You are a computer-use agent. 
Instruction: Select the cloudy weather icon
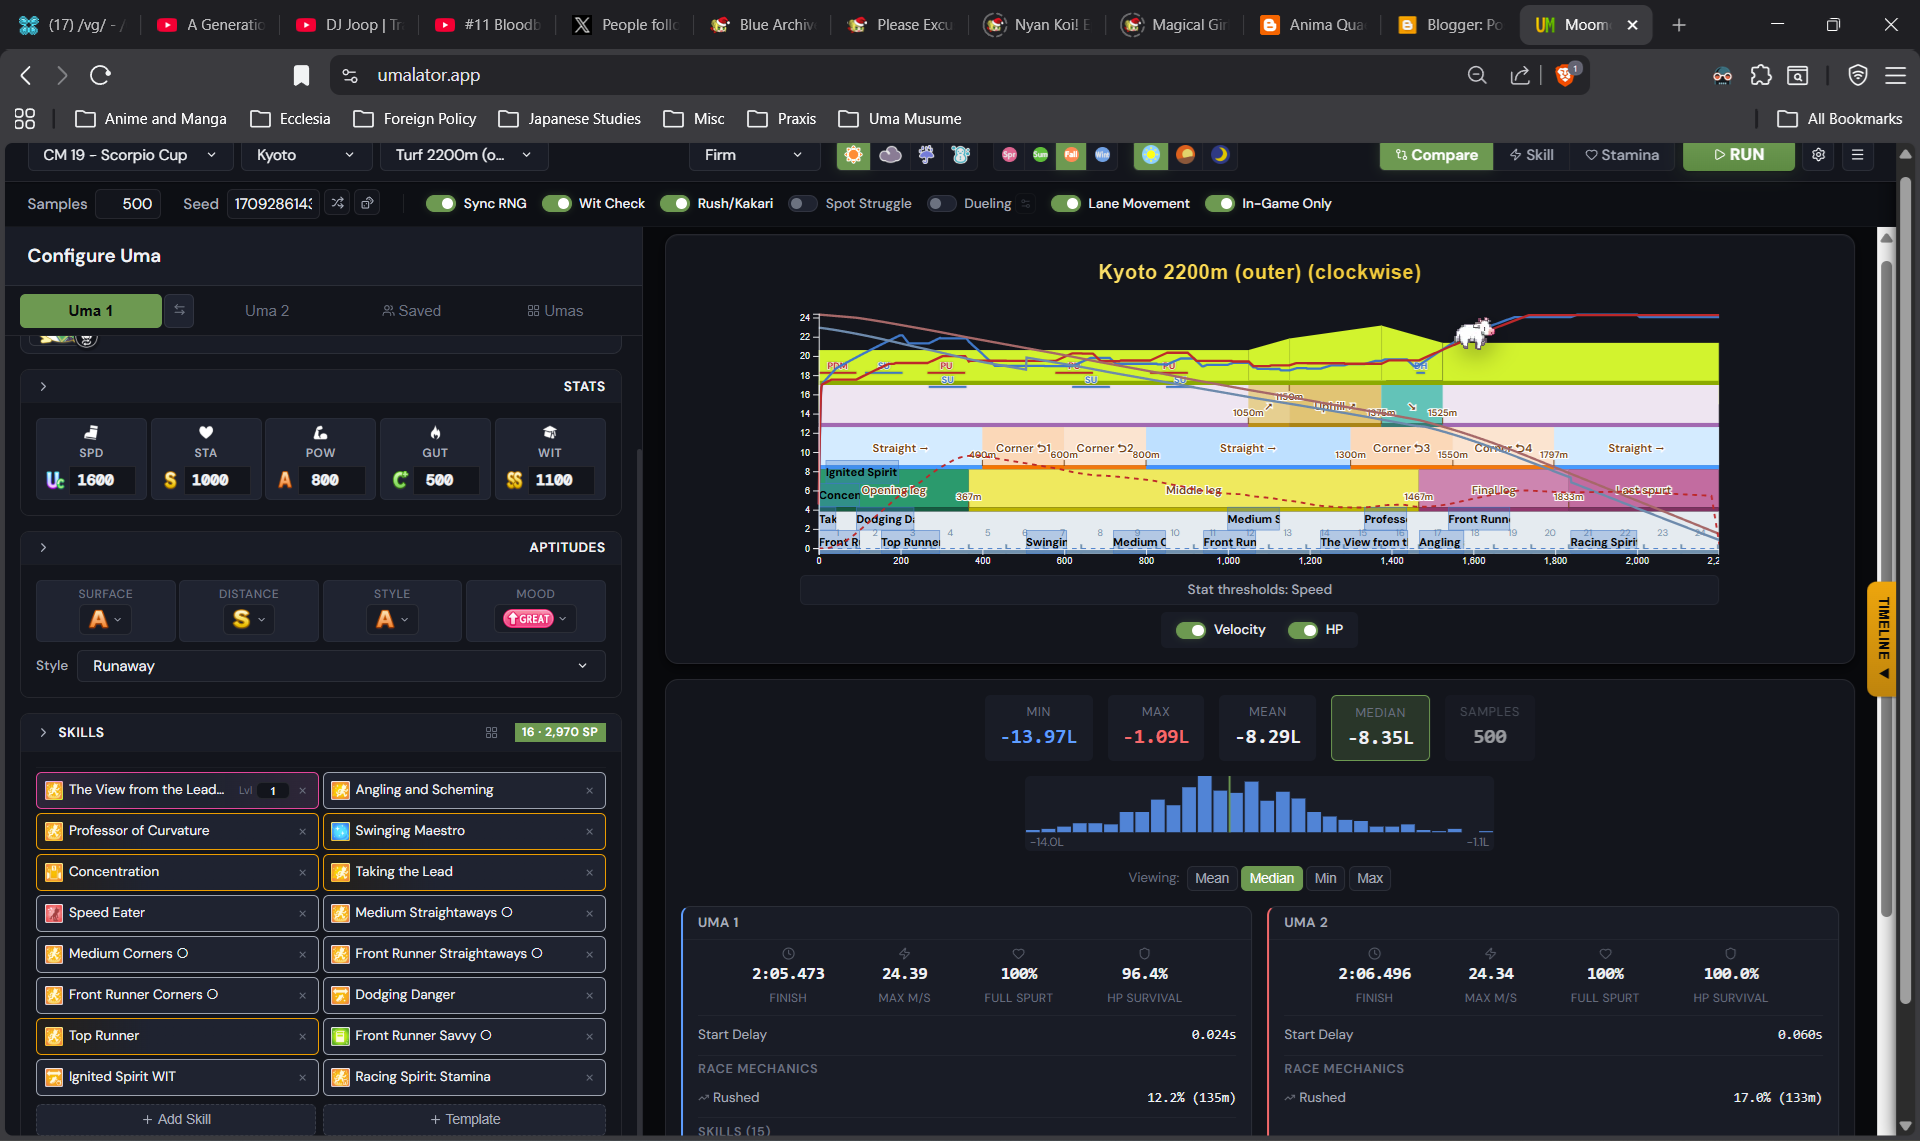pos(890,155)
